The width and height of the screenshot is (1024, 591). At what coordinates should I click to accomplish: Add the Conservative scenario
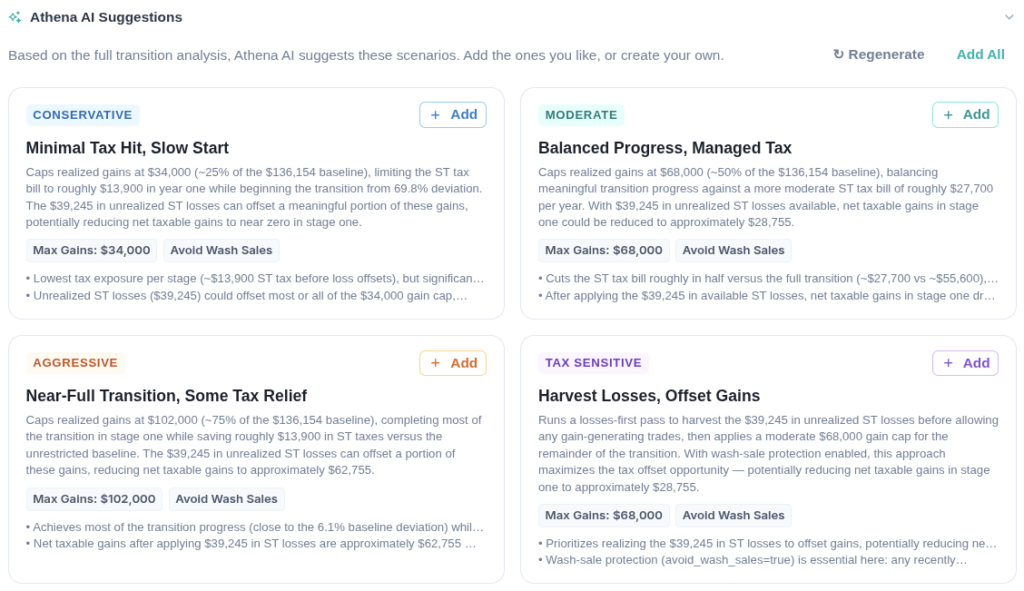[453, 115]
